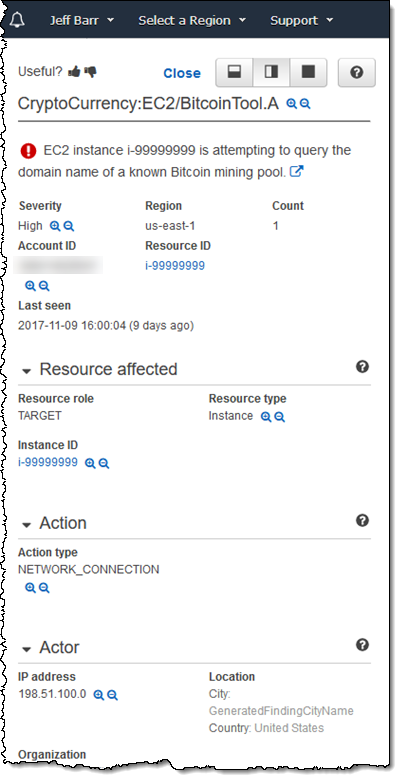Collapse the Action section

point(27,525)
